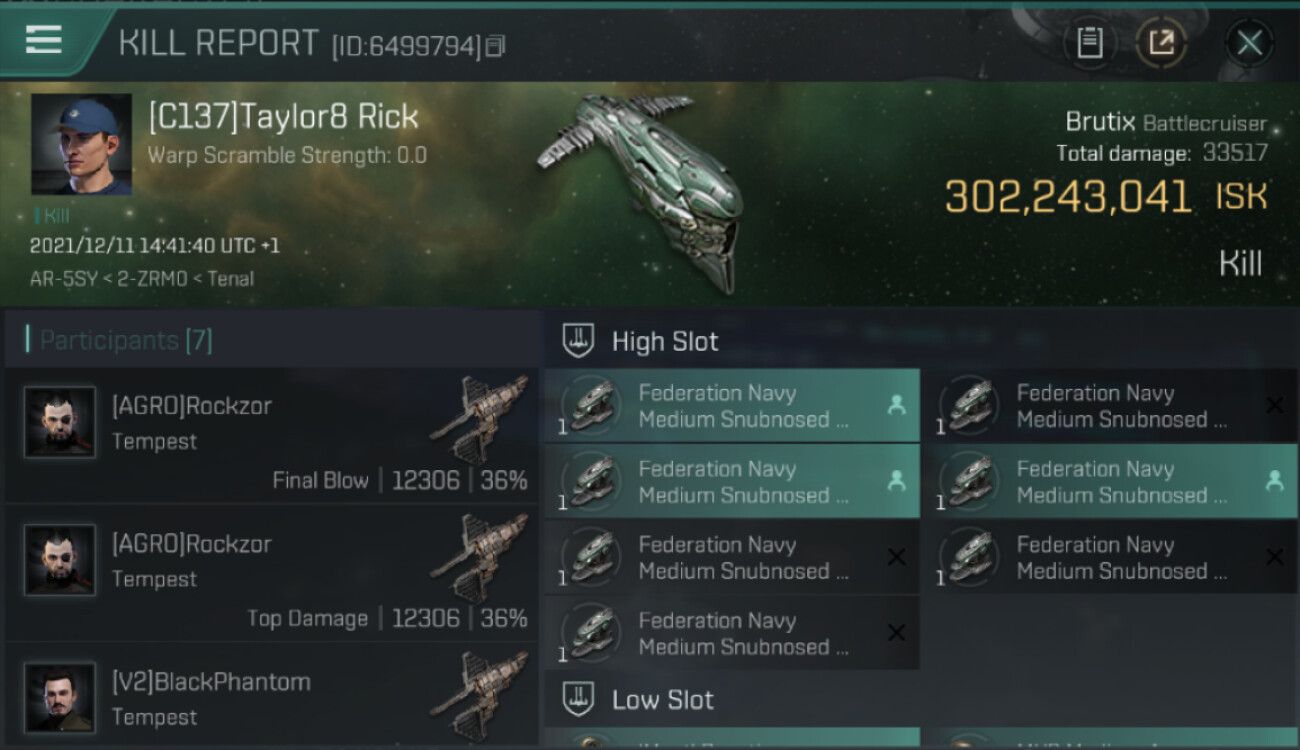Open BlackPhantom's character portrait
Image resolution: width=1300 pixels, height=750 pixels.
[x=60, y=697]
